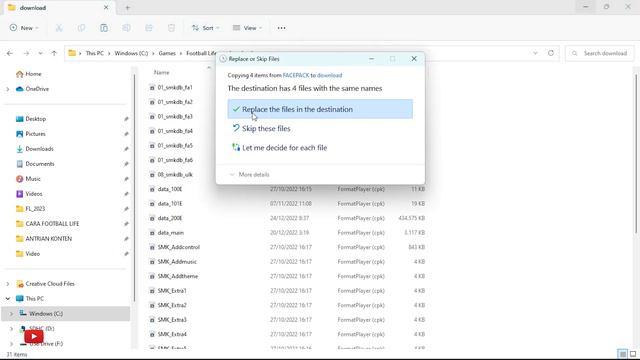Click the FACEPACK source link
Image resolution: width=640 pixels, height=360 pixels.
(296, 76)
